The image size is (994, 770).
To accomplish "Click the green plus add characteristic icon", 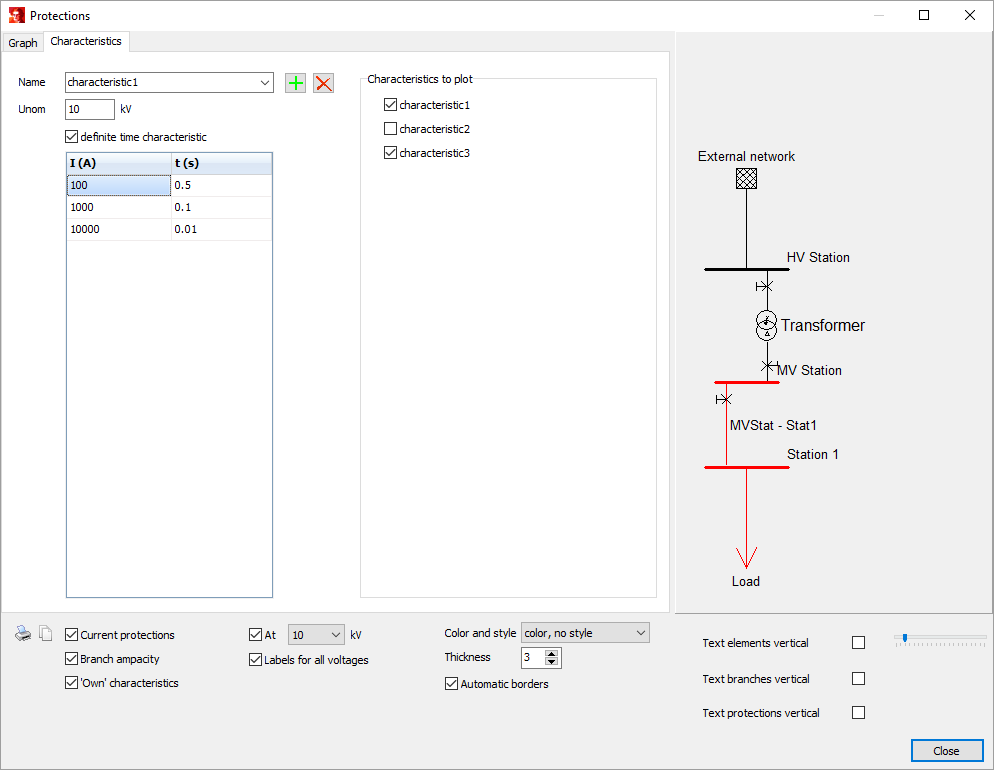I will click(x=296, y=83).
